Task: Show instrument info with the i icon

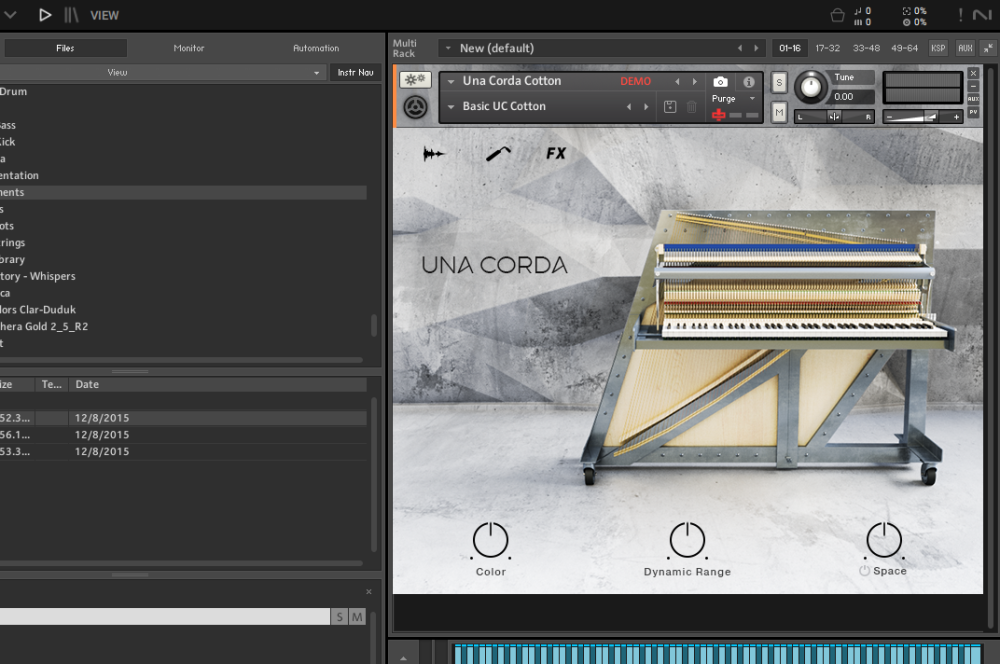Action: point(749,82)
